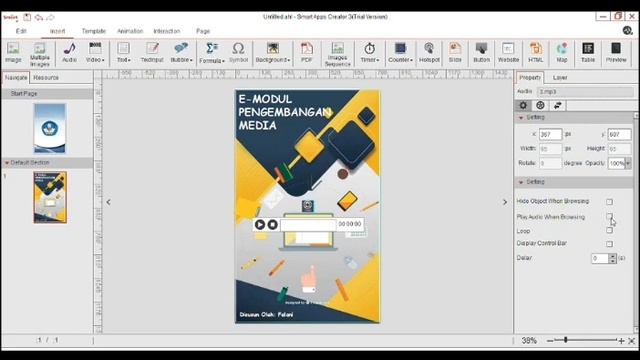Open the Interaction tab
The height and width of the screenshot is (360, 640).
click(x=167, y=31)
